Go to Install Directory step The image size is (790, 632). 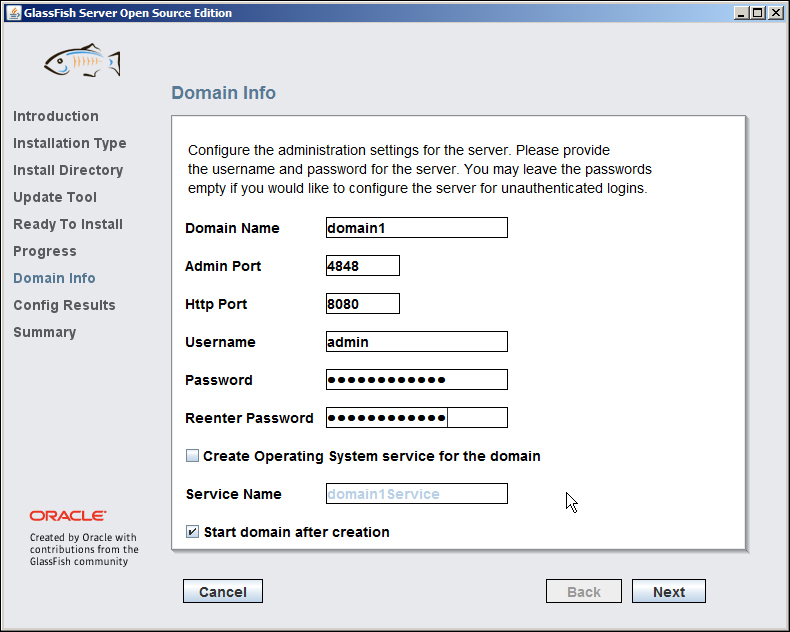[68, 170]
